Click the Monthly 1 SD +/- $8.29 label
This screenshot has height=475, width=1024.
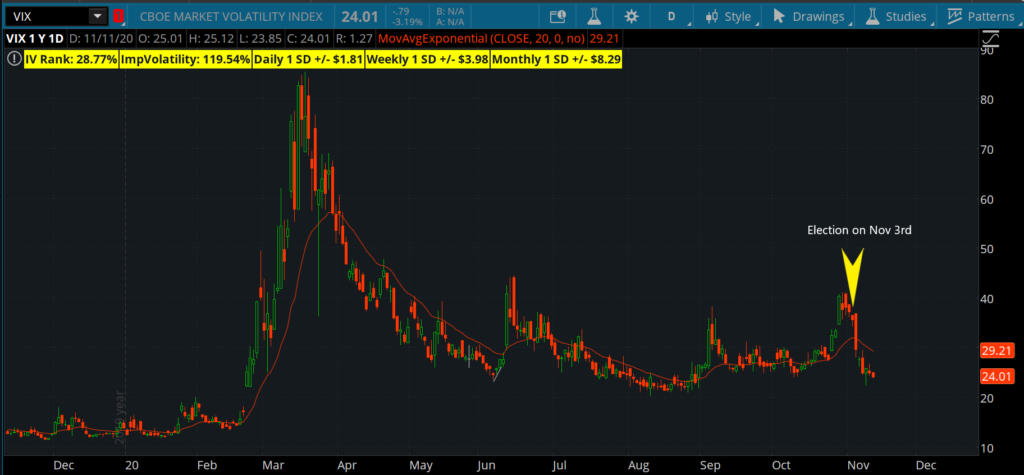(x=556, y=59)
